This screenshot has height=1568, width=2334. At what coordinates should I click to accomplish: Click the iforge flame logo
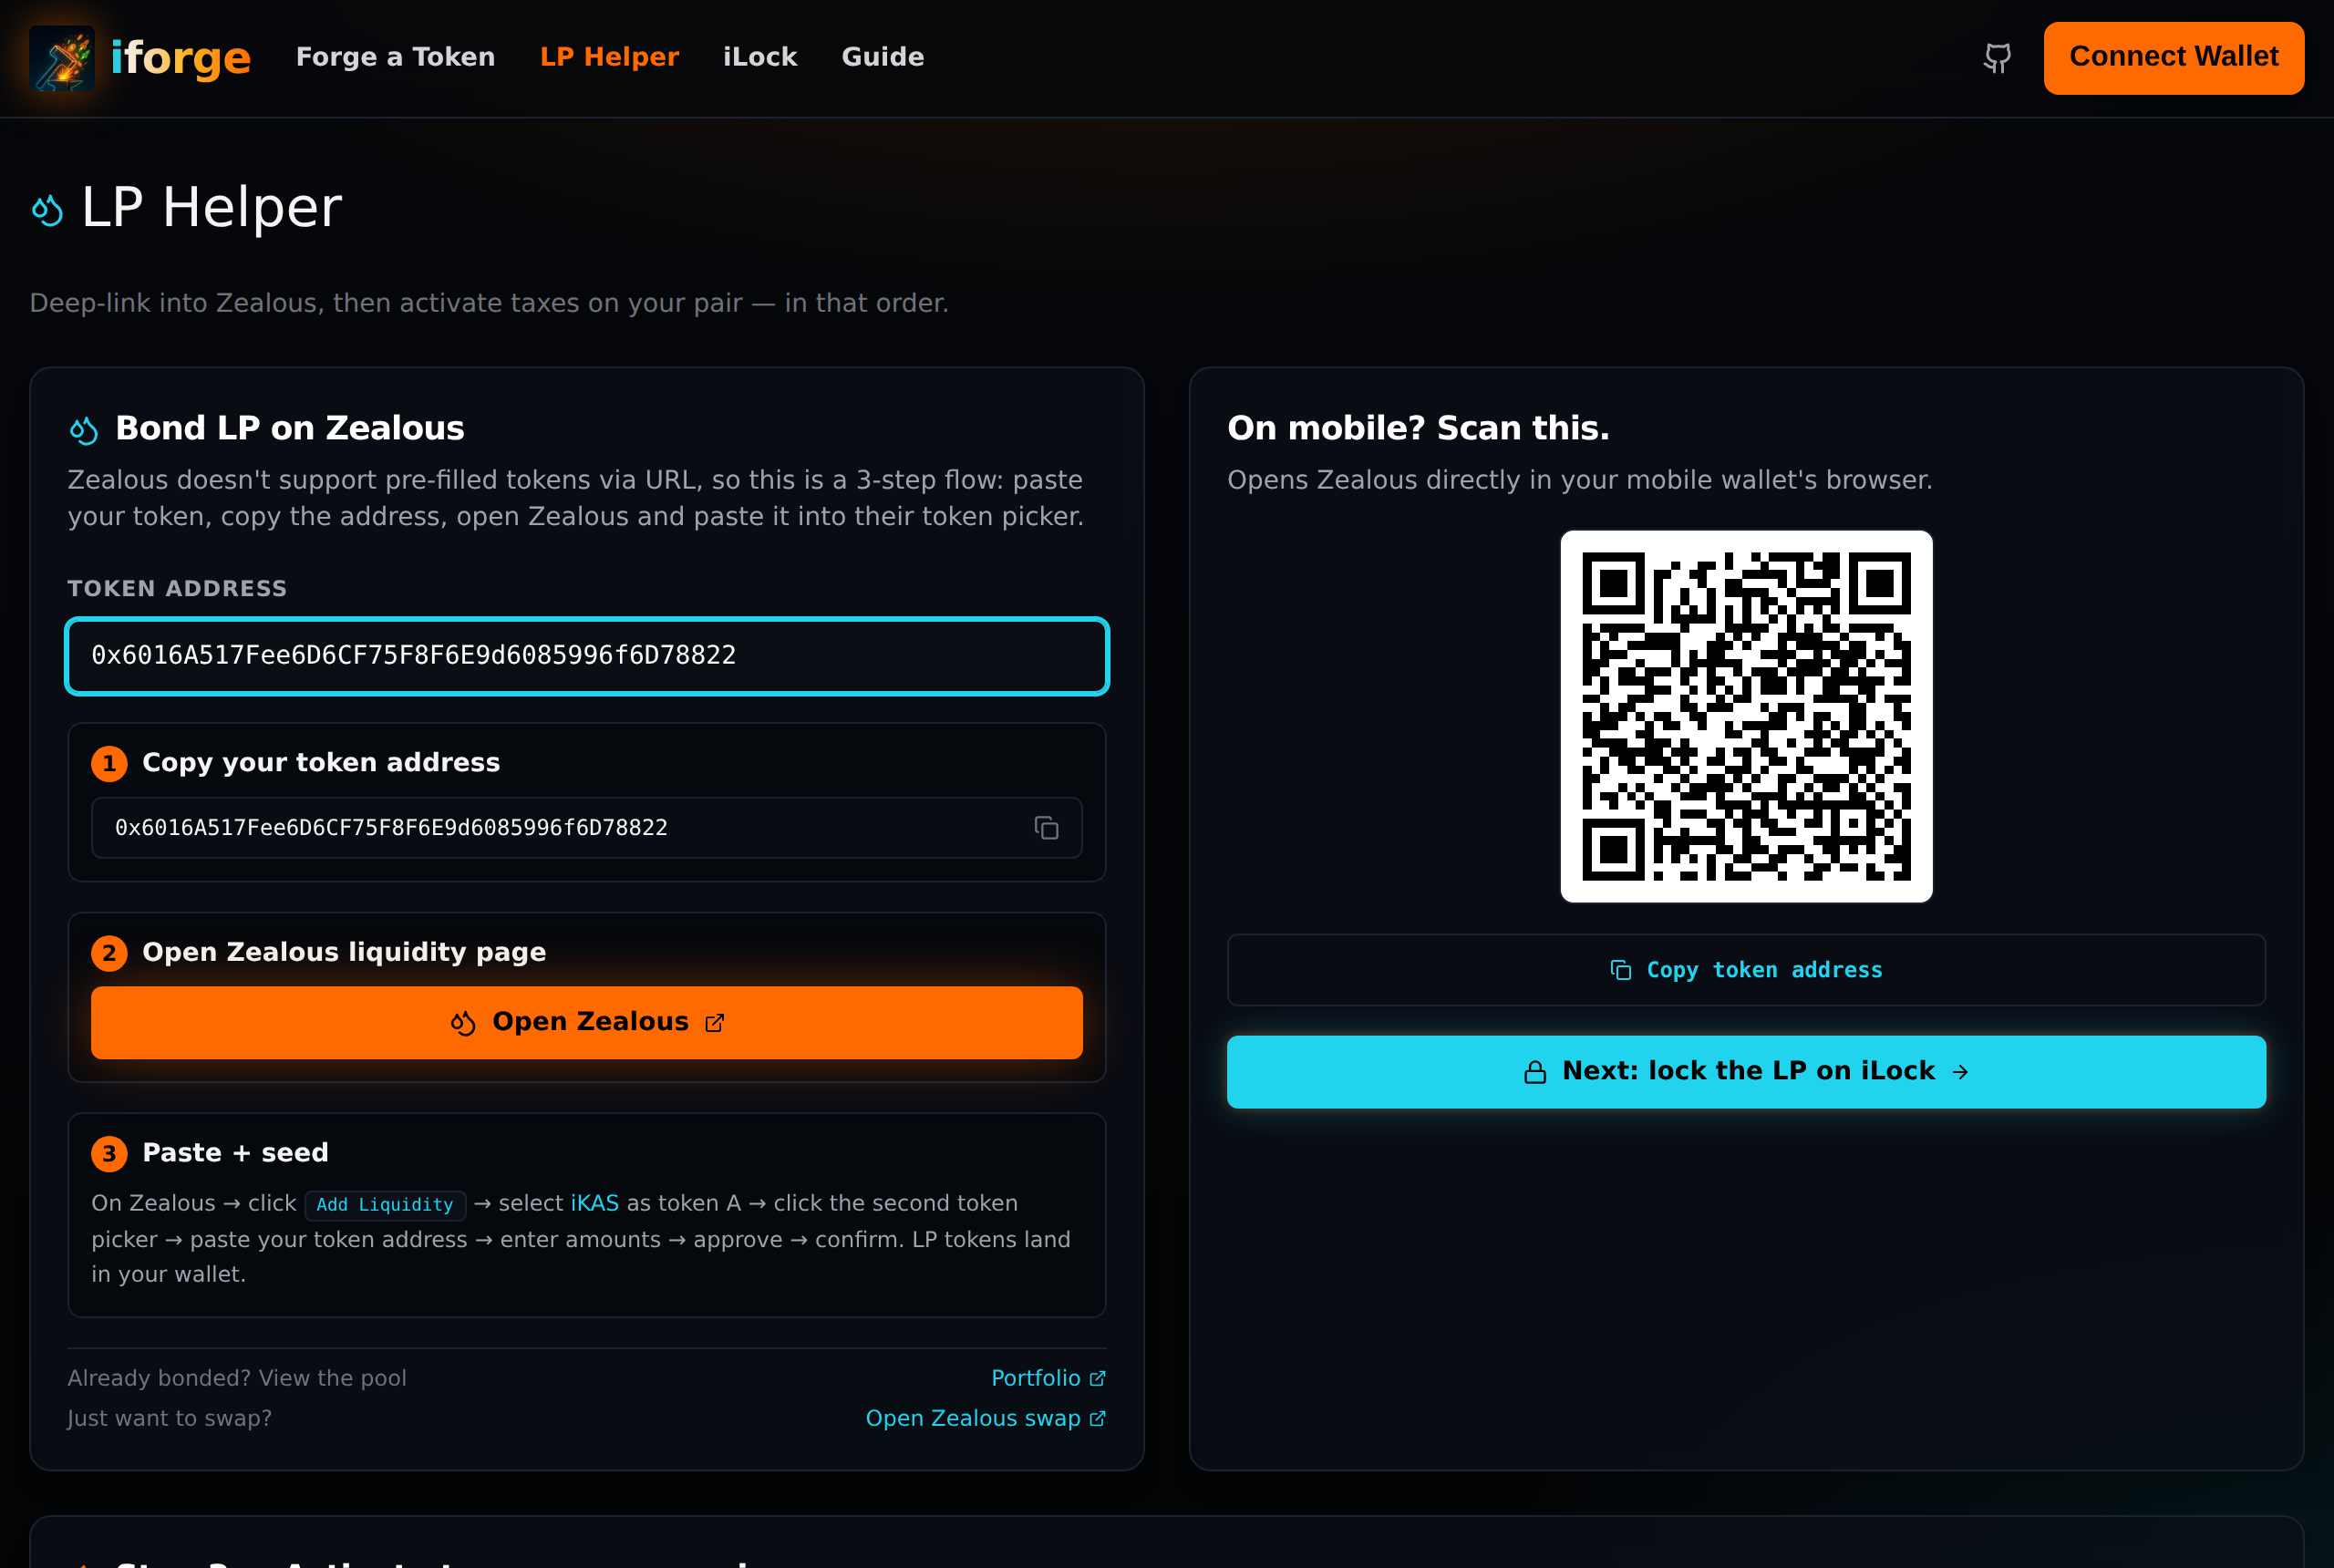point(62,58)
